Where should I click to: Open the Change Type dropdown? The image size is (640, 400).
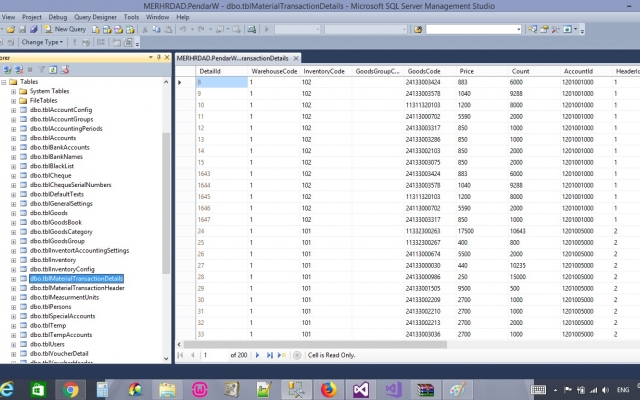point(42,42)
